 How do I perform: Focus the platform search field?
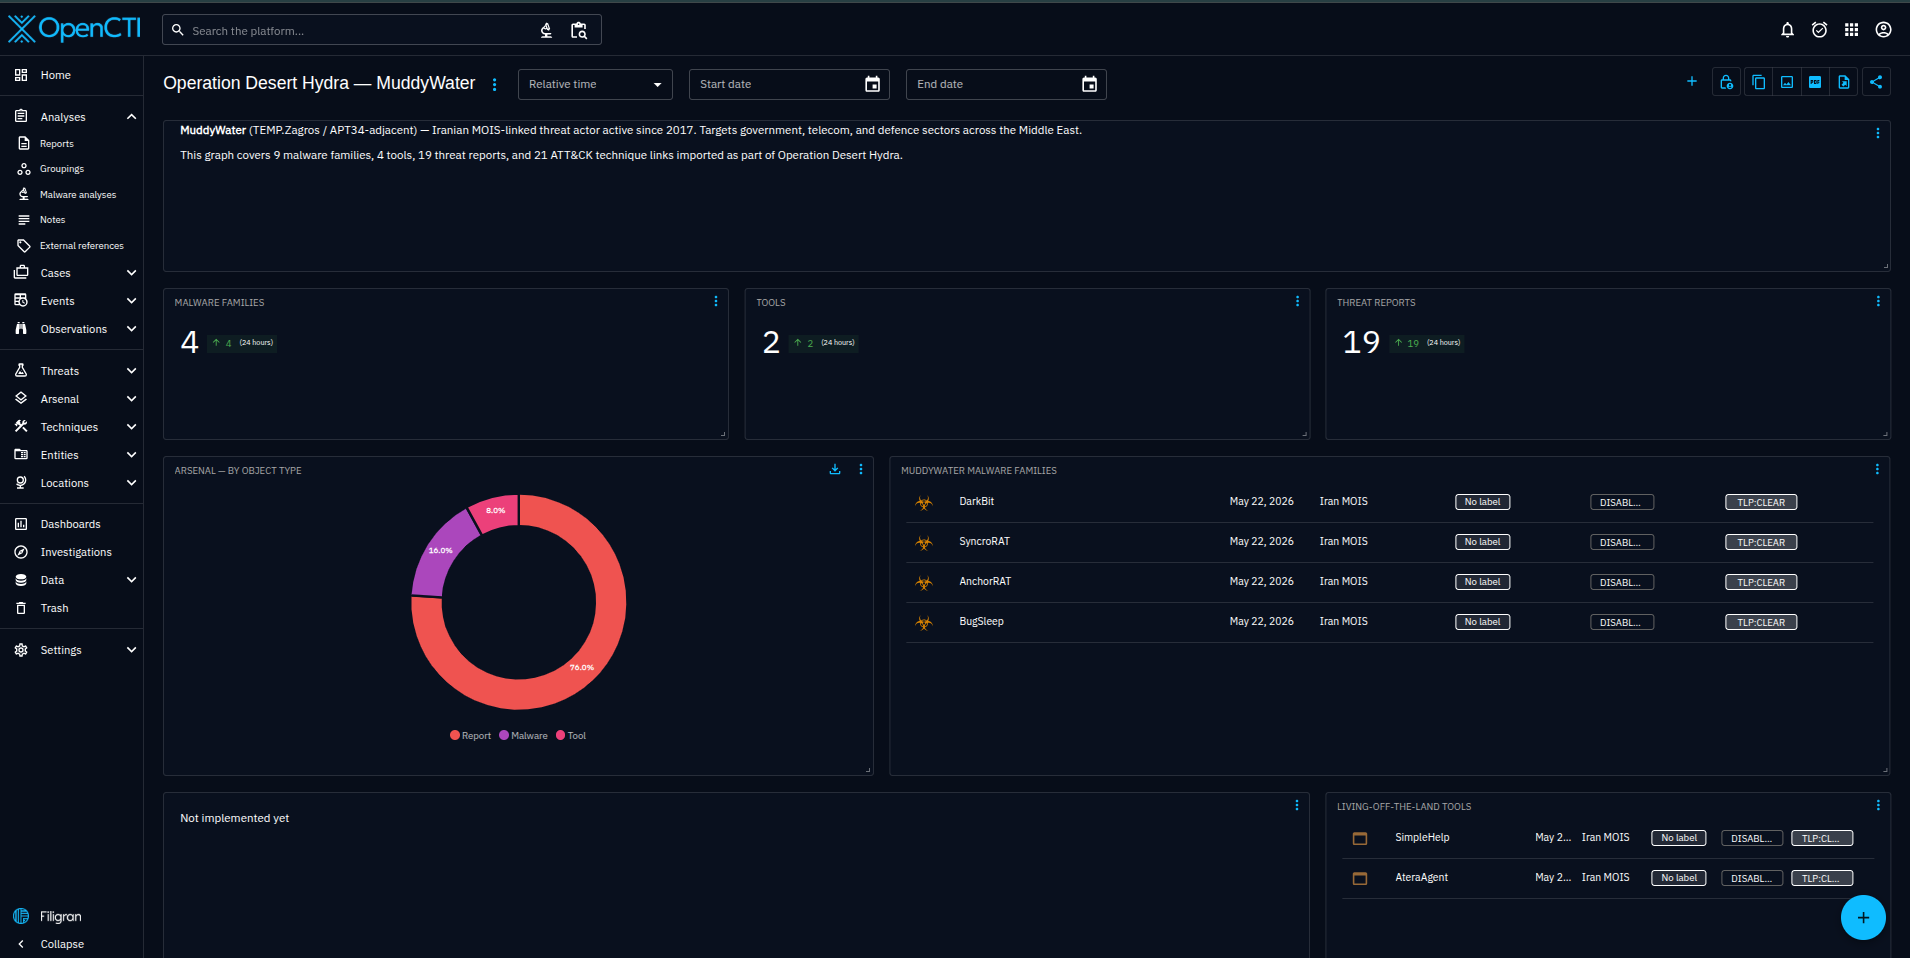pos(360,31)
